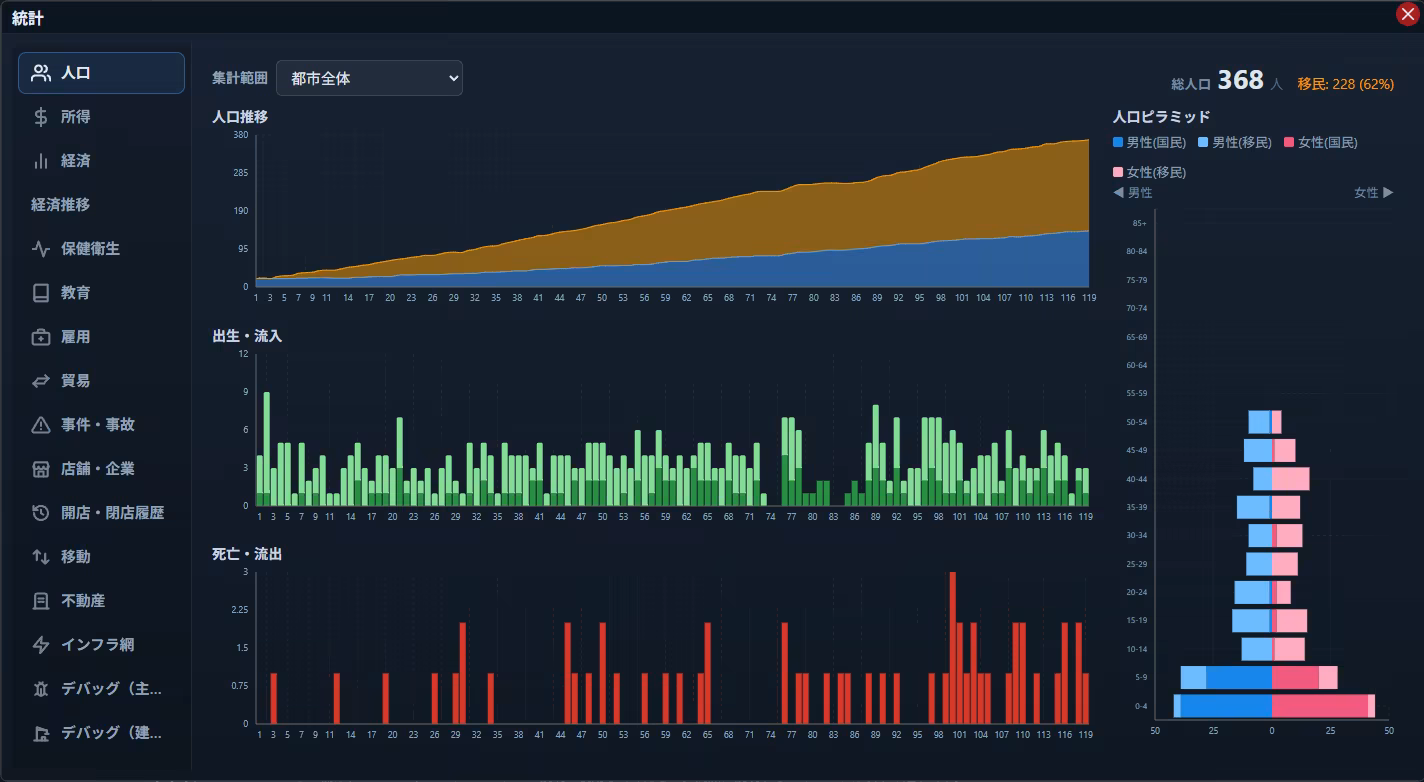Click the history clock icon for 開店・閉店履歴

(x=41, y=513)
